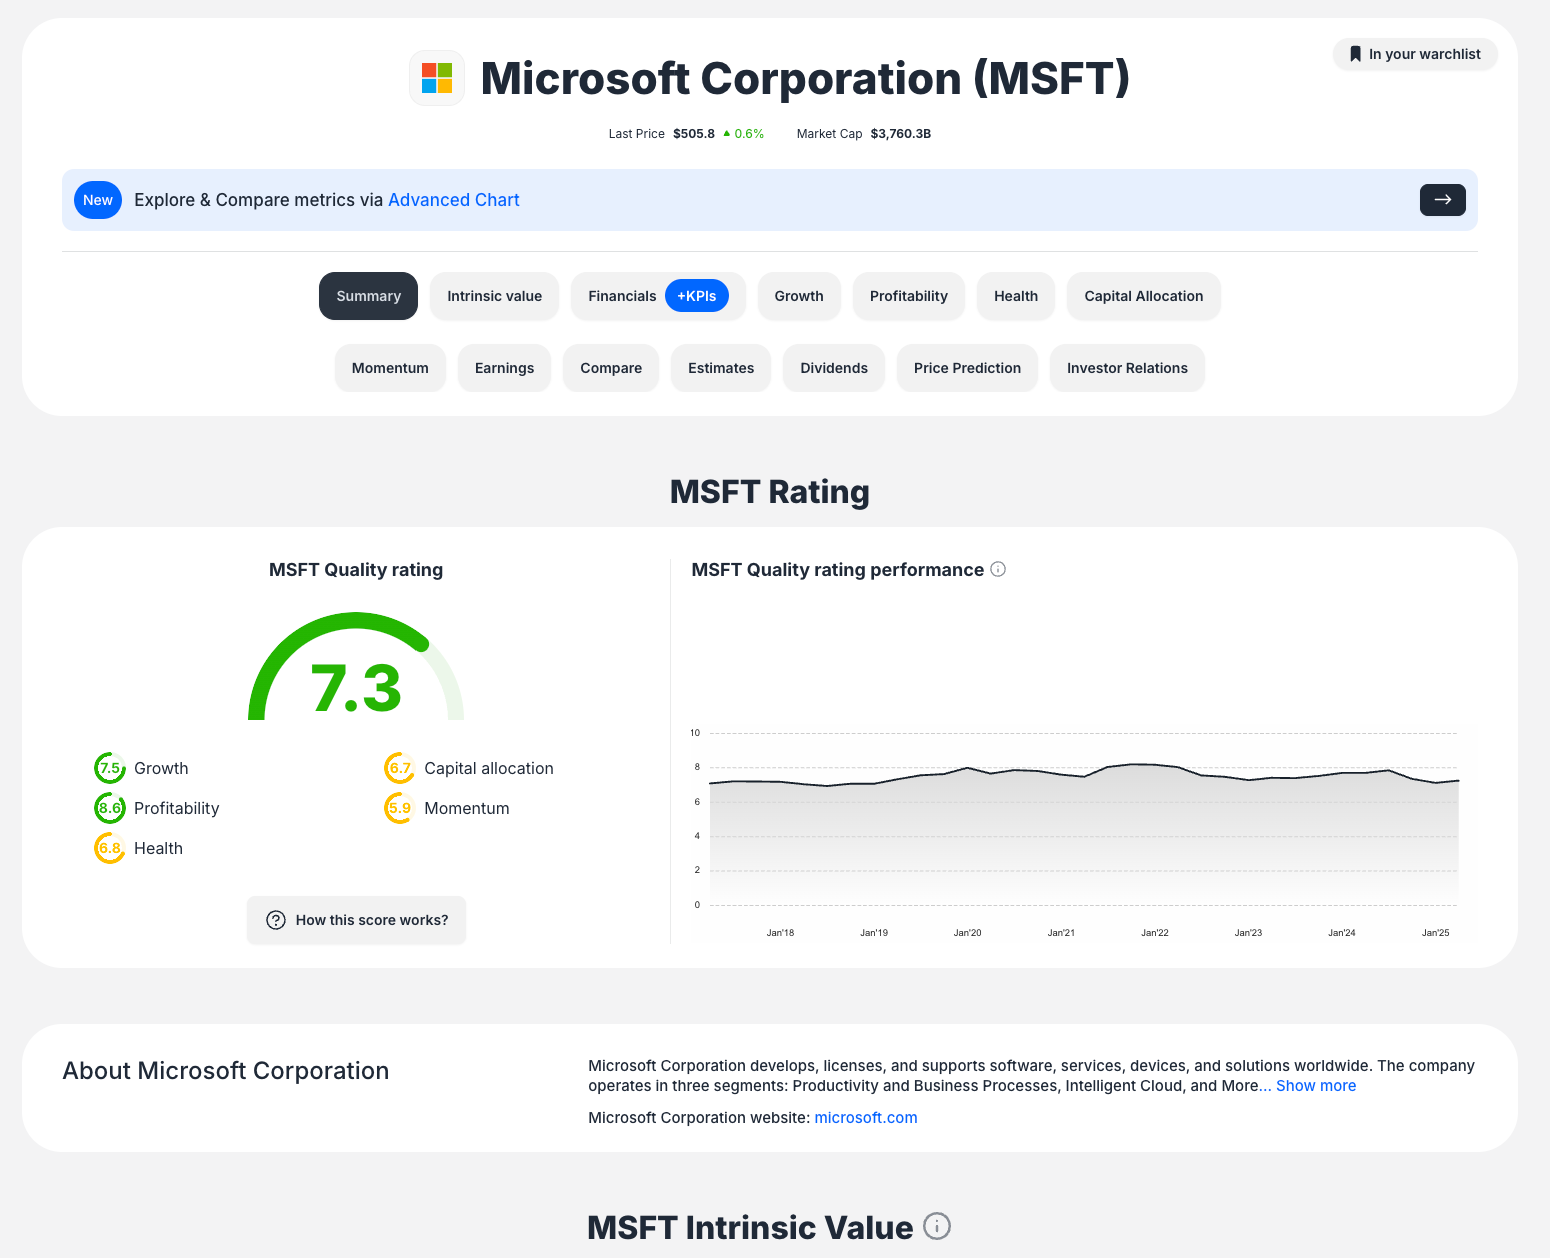
Task: Click the bookmark icon in watchlist button
Action: click(x=1355, y=54)
